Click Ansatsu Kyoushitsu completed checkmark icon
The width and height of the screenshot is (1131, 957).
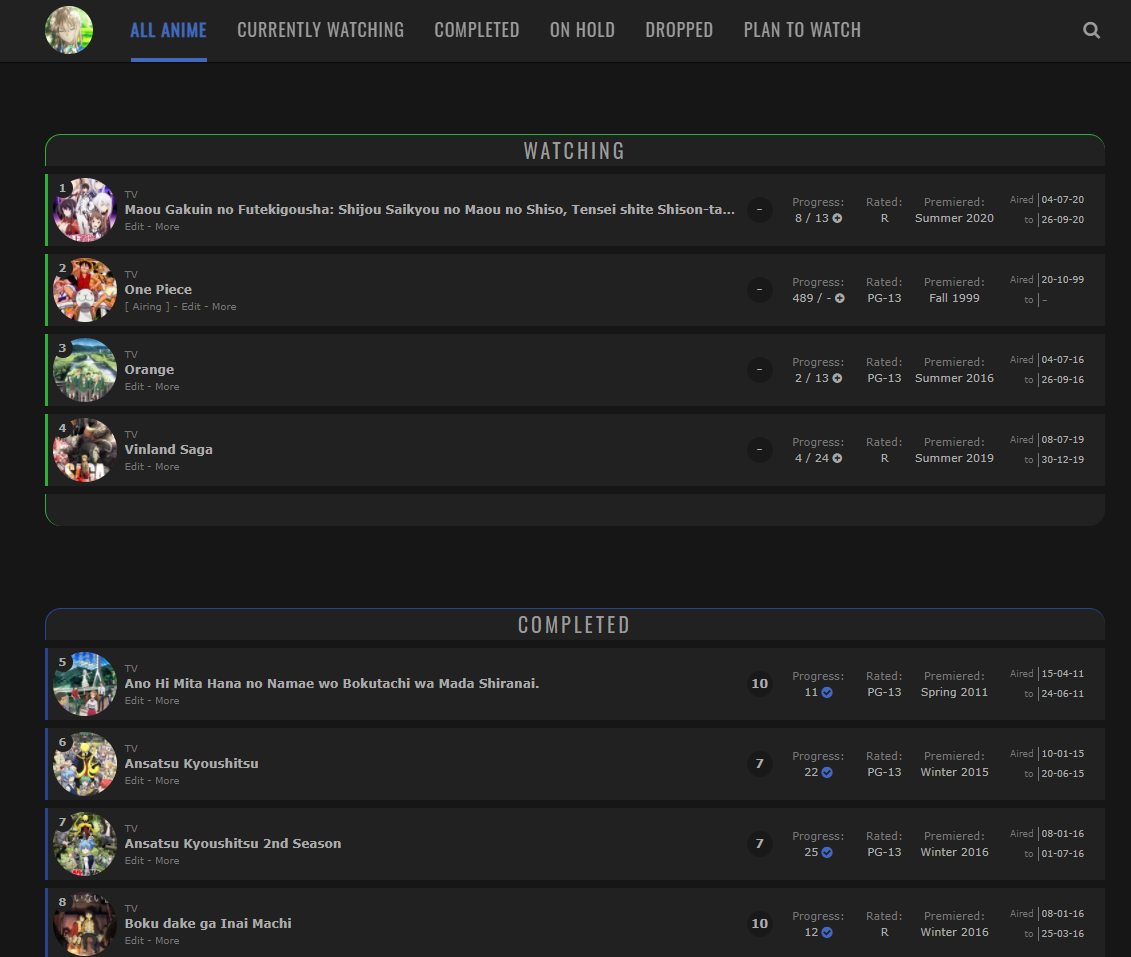click(827, 772)
